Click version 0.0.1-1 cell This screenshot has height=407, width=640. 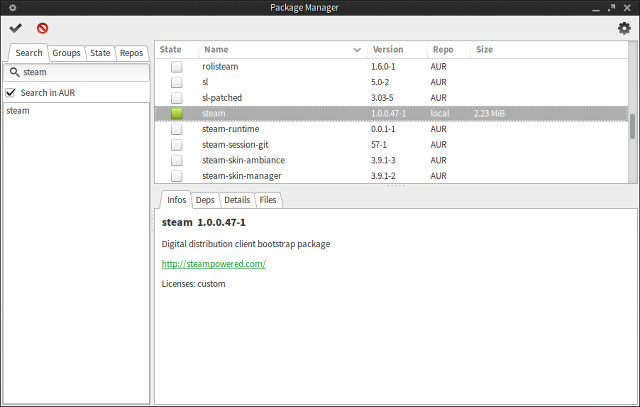tap(383, 129)
